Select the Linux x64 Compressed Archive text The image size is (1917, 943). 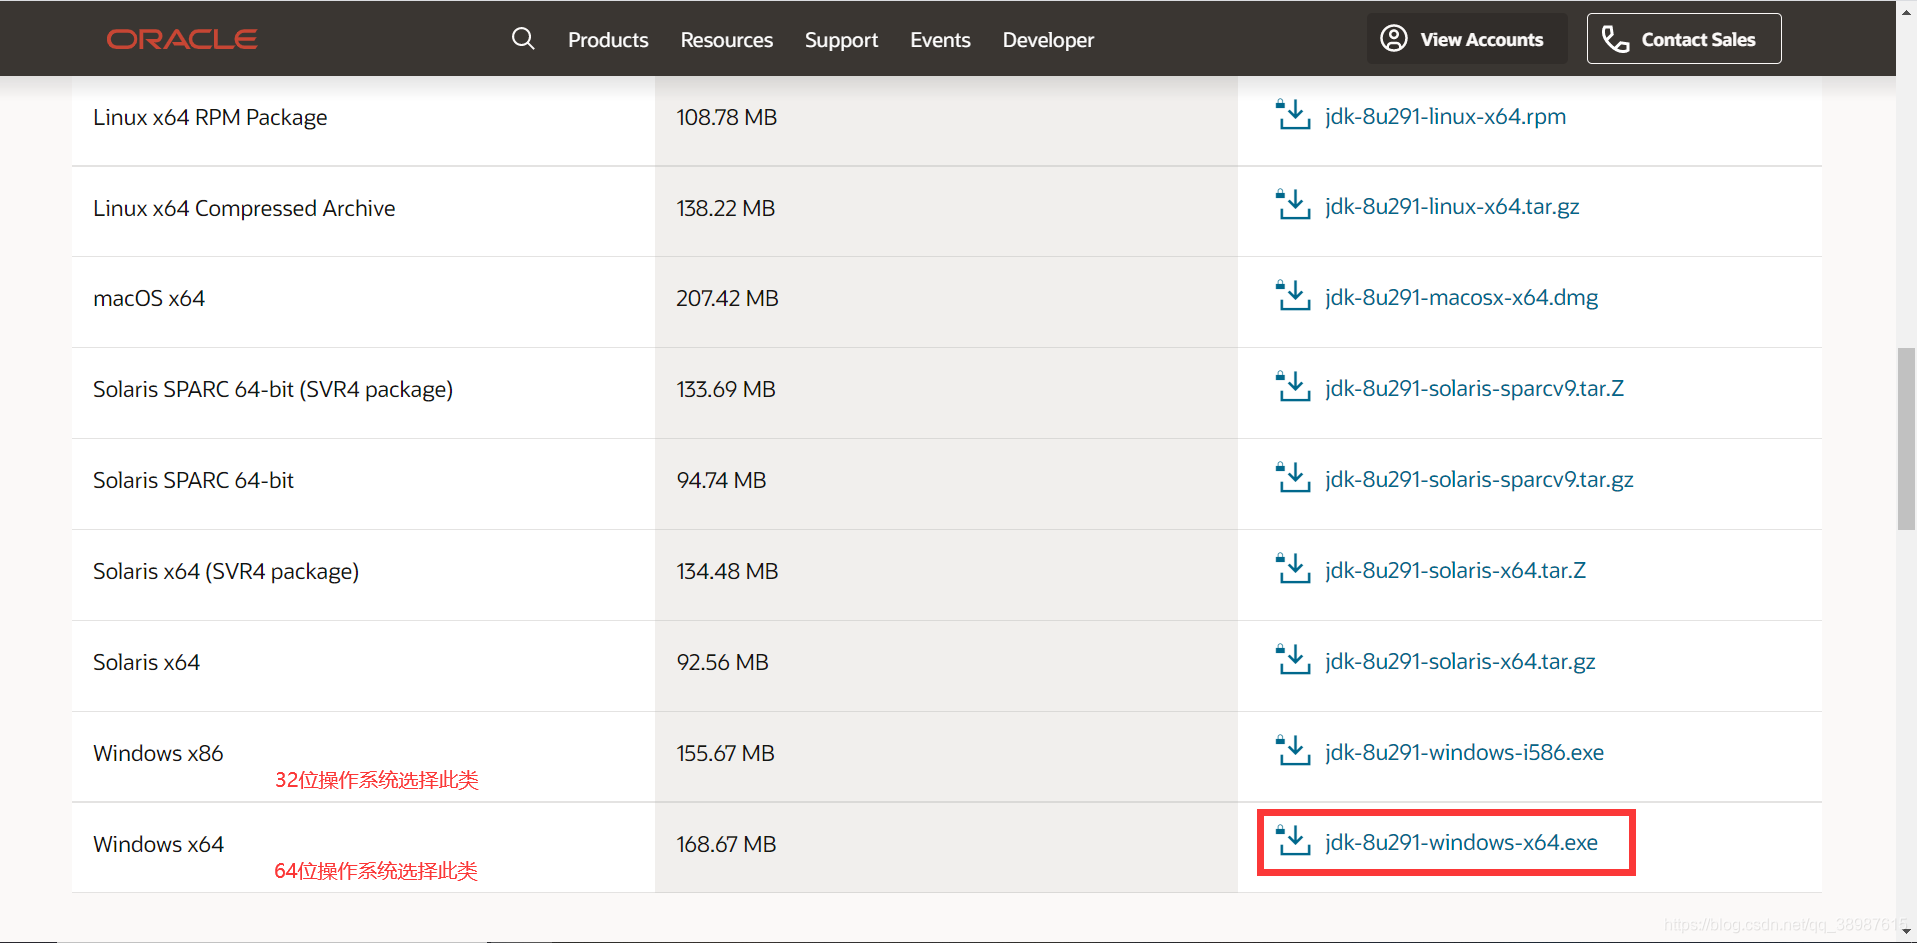[x=244, y=208]
